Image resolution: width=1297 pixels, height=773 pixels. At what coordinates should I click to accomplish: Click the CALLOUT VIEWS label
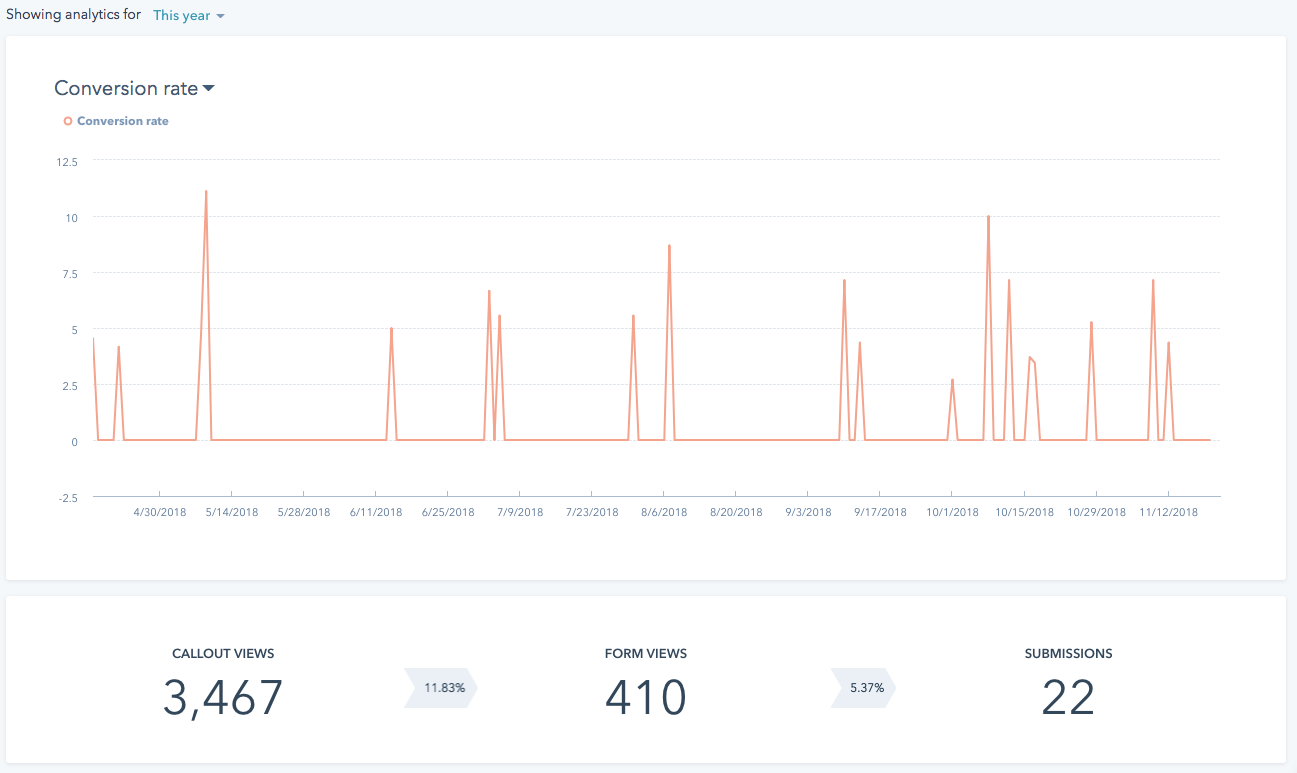point(223,654)
